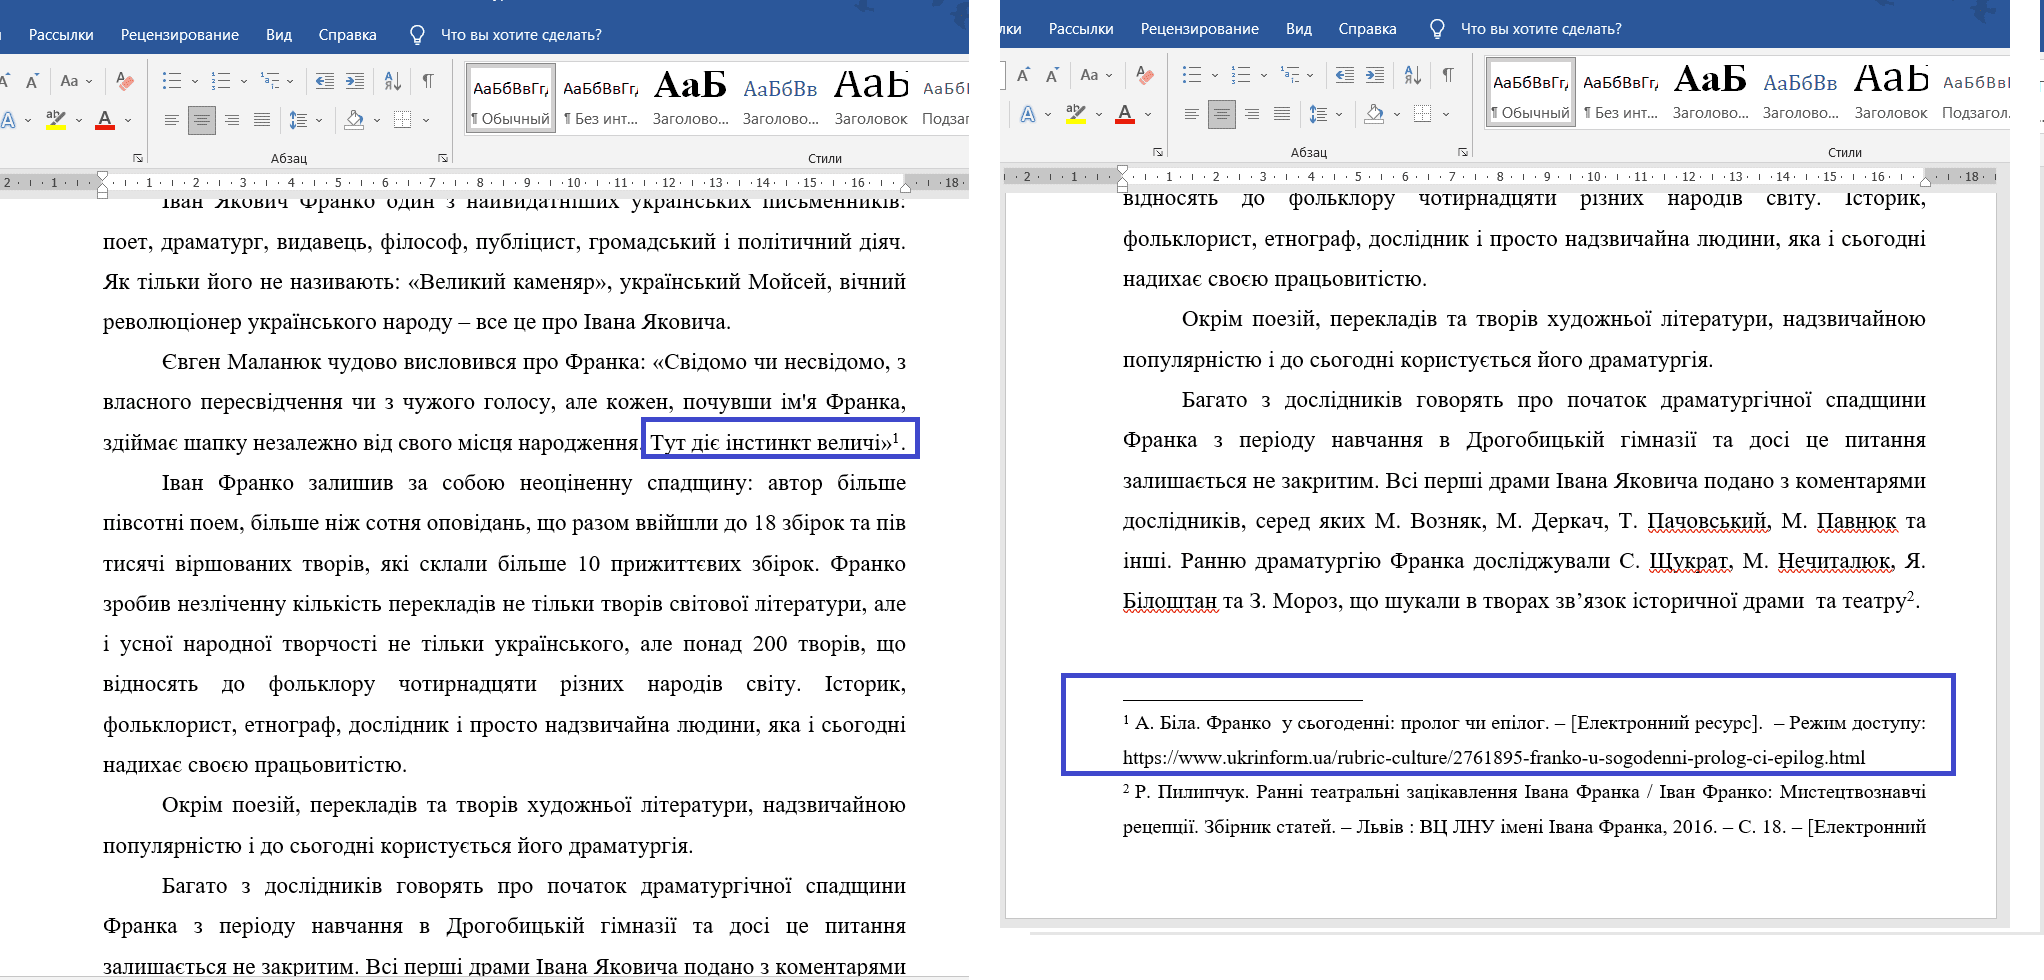Click 'Что вы хотите сделать?' box, left window
This screenshot has width=2044, height=980.
520,35
